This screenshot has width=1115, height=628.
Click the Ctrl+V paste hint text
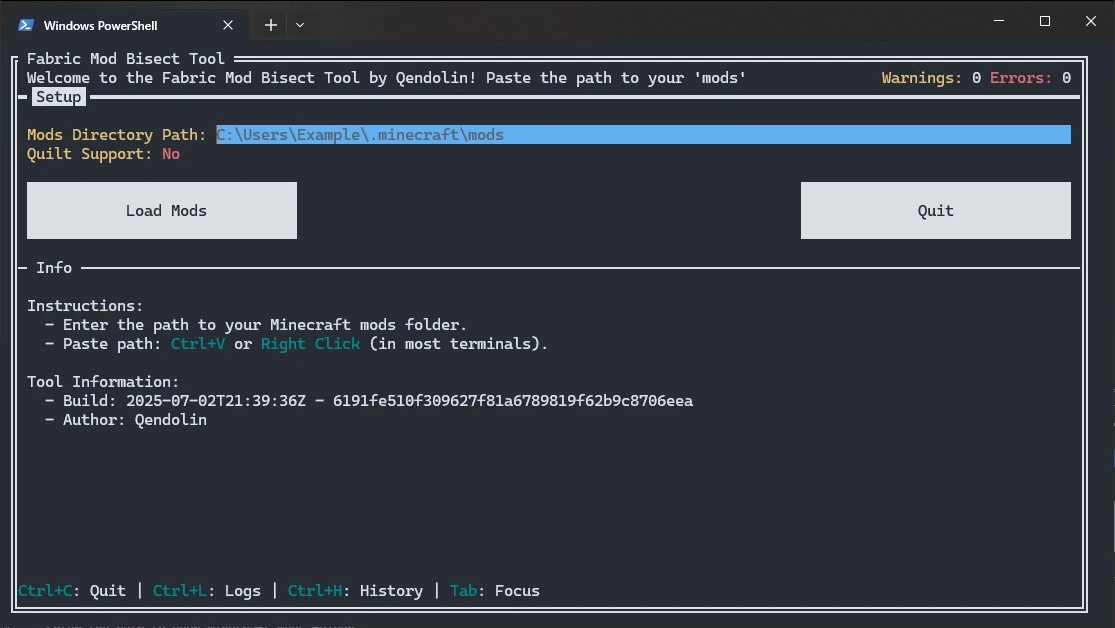pos(198,344)
